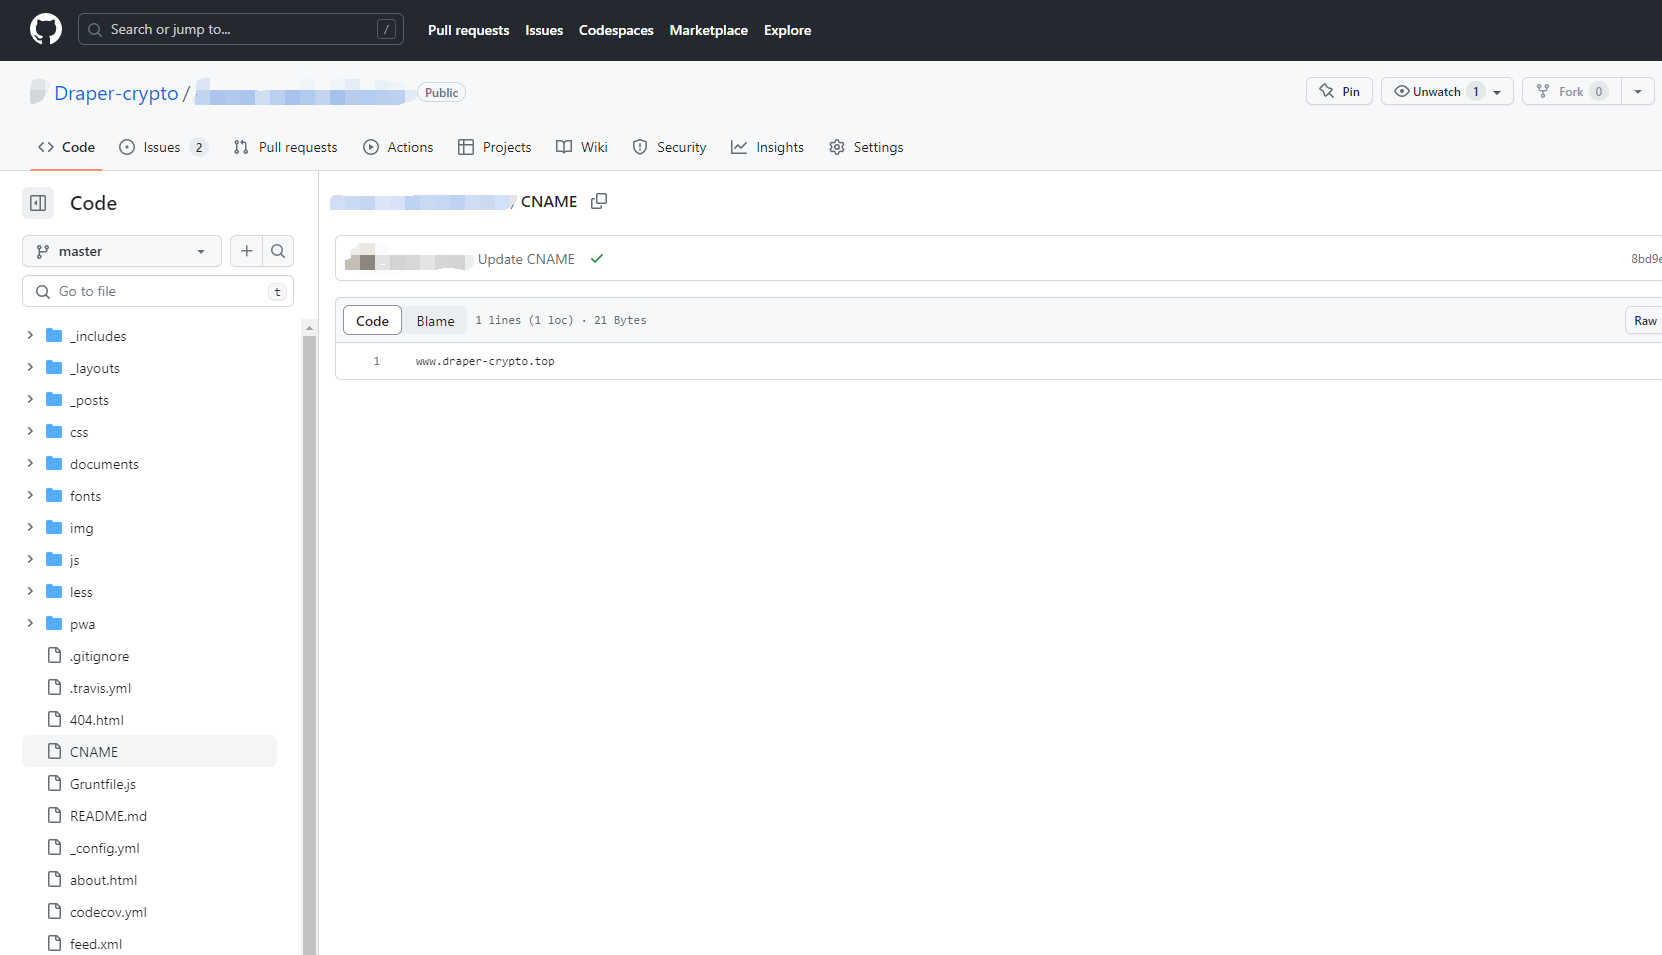Fork the repository
Image resolution: width=1662 pixels, height=955 pixels.
coord(1571,91)
